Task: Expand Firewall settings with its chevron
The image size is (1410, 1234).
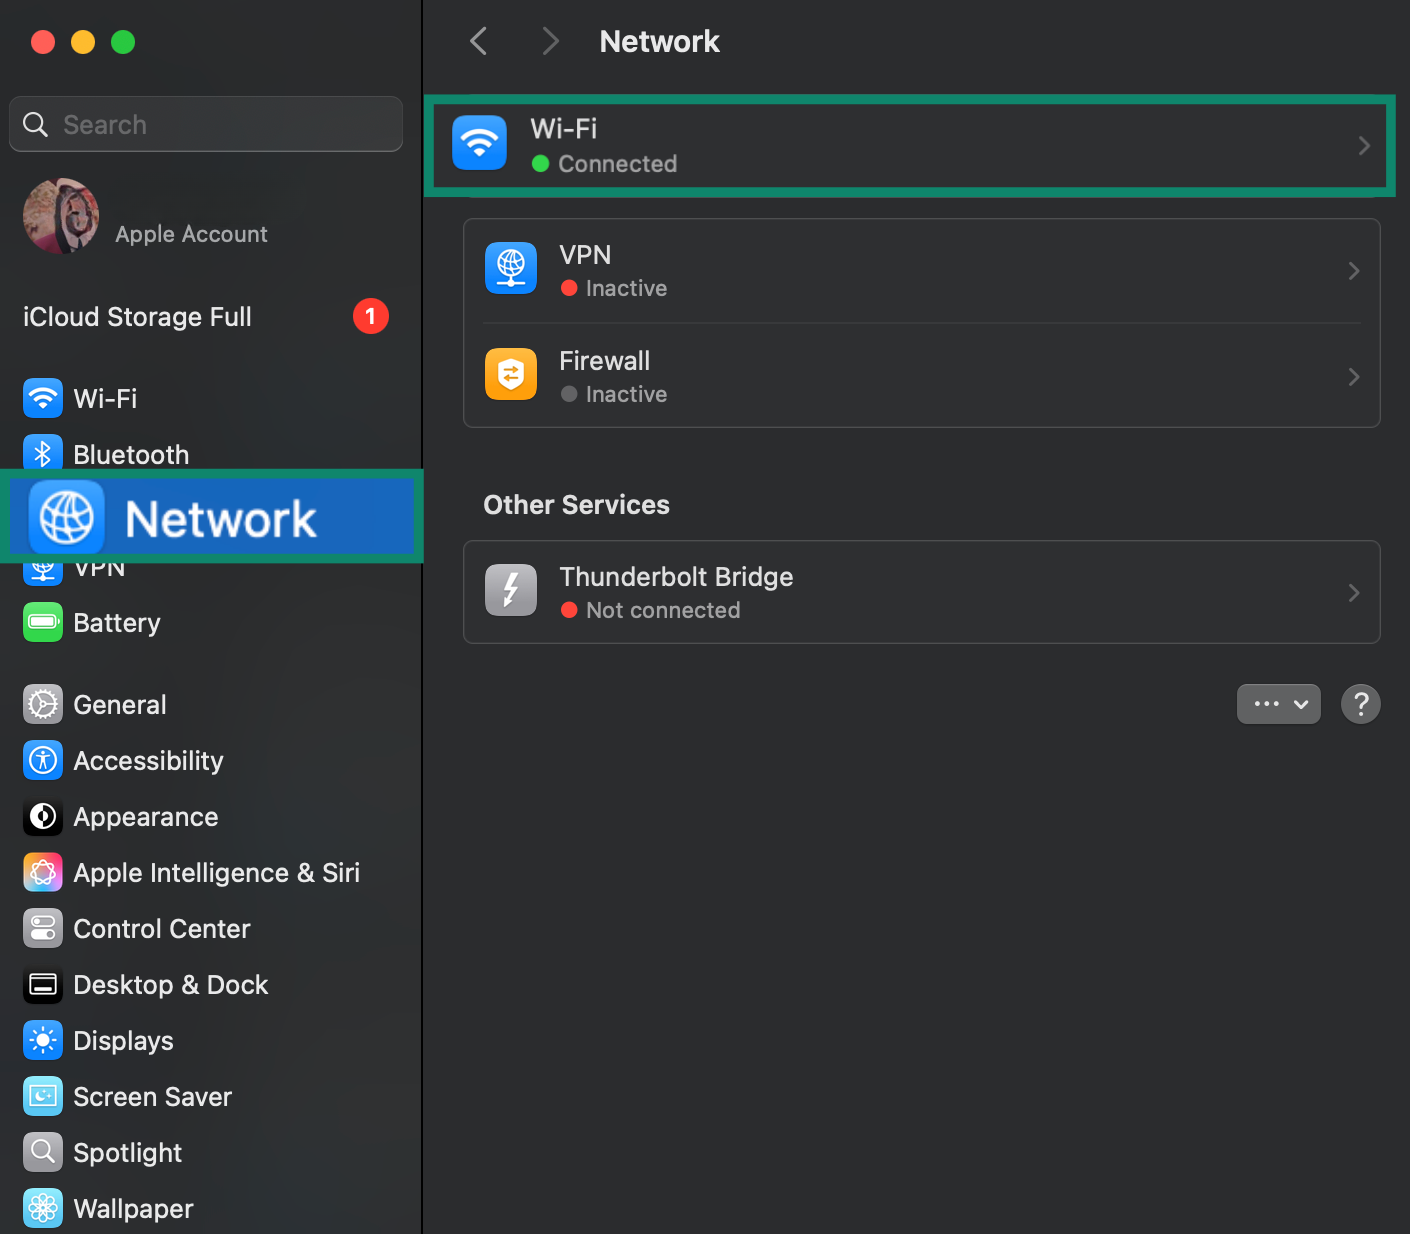Action: coord(1354,377)
